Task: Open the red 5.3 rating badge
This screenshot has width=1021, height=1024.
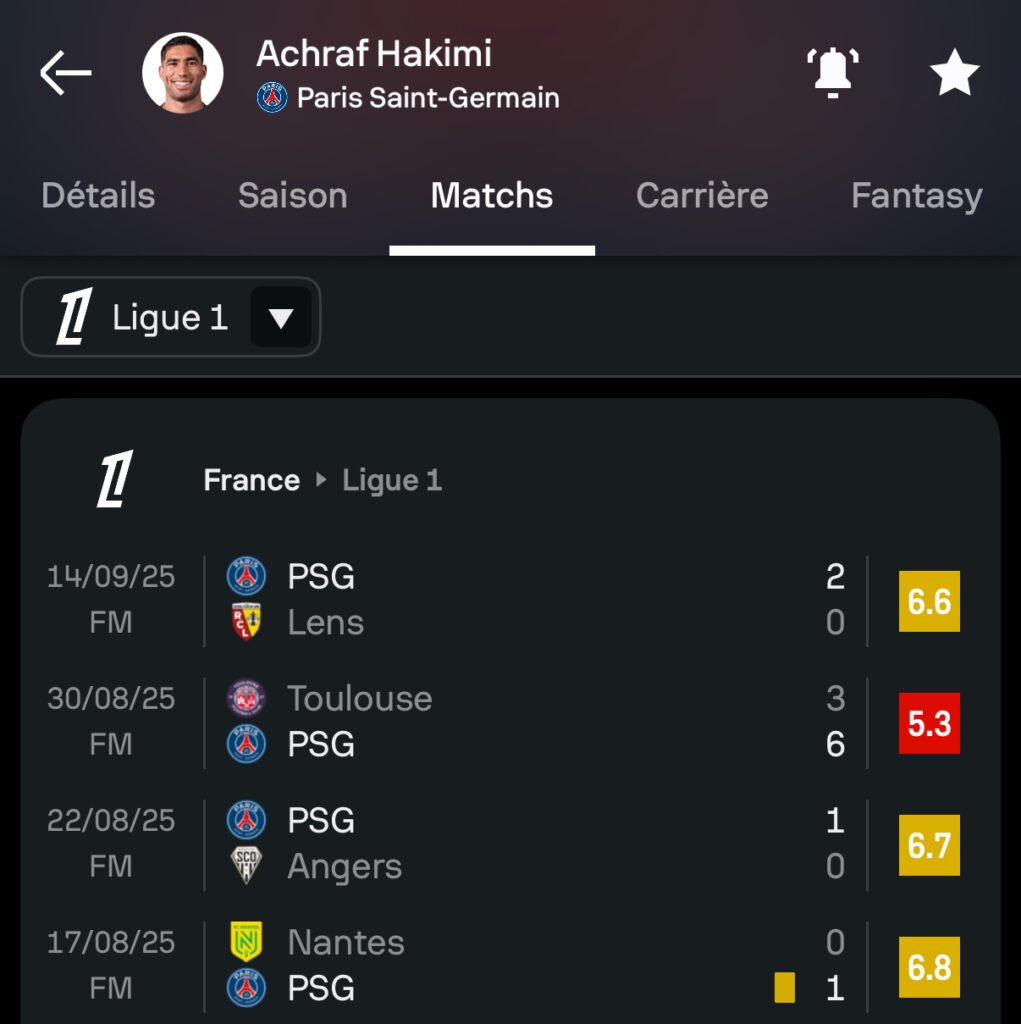Action: coord(929,722)
